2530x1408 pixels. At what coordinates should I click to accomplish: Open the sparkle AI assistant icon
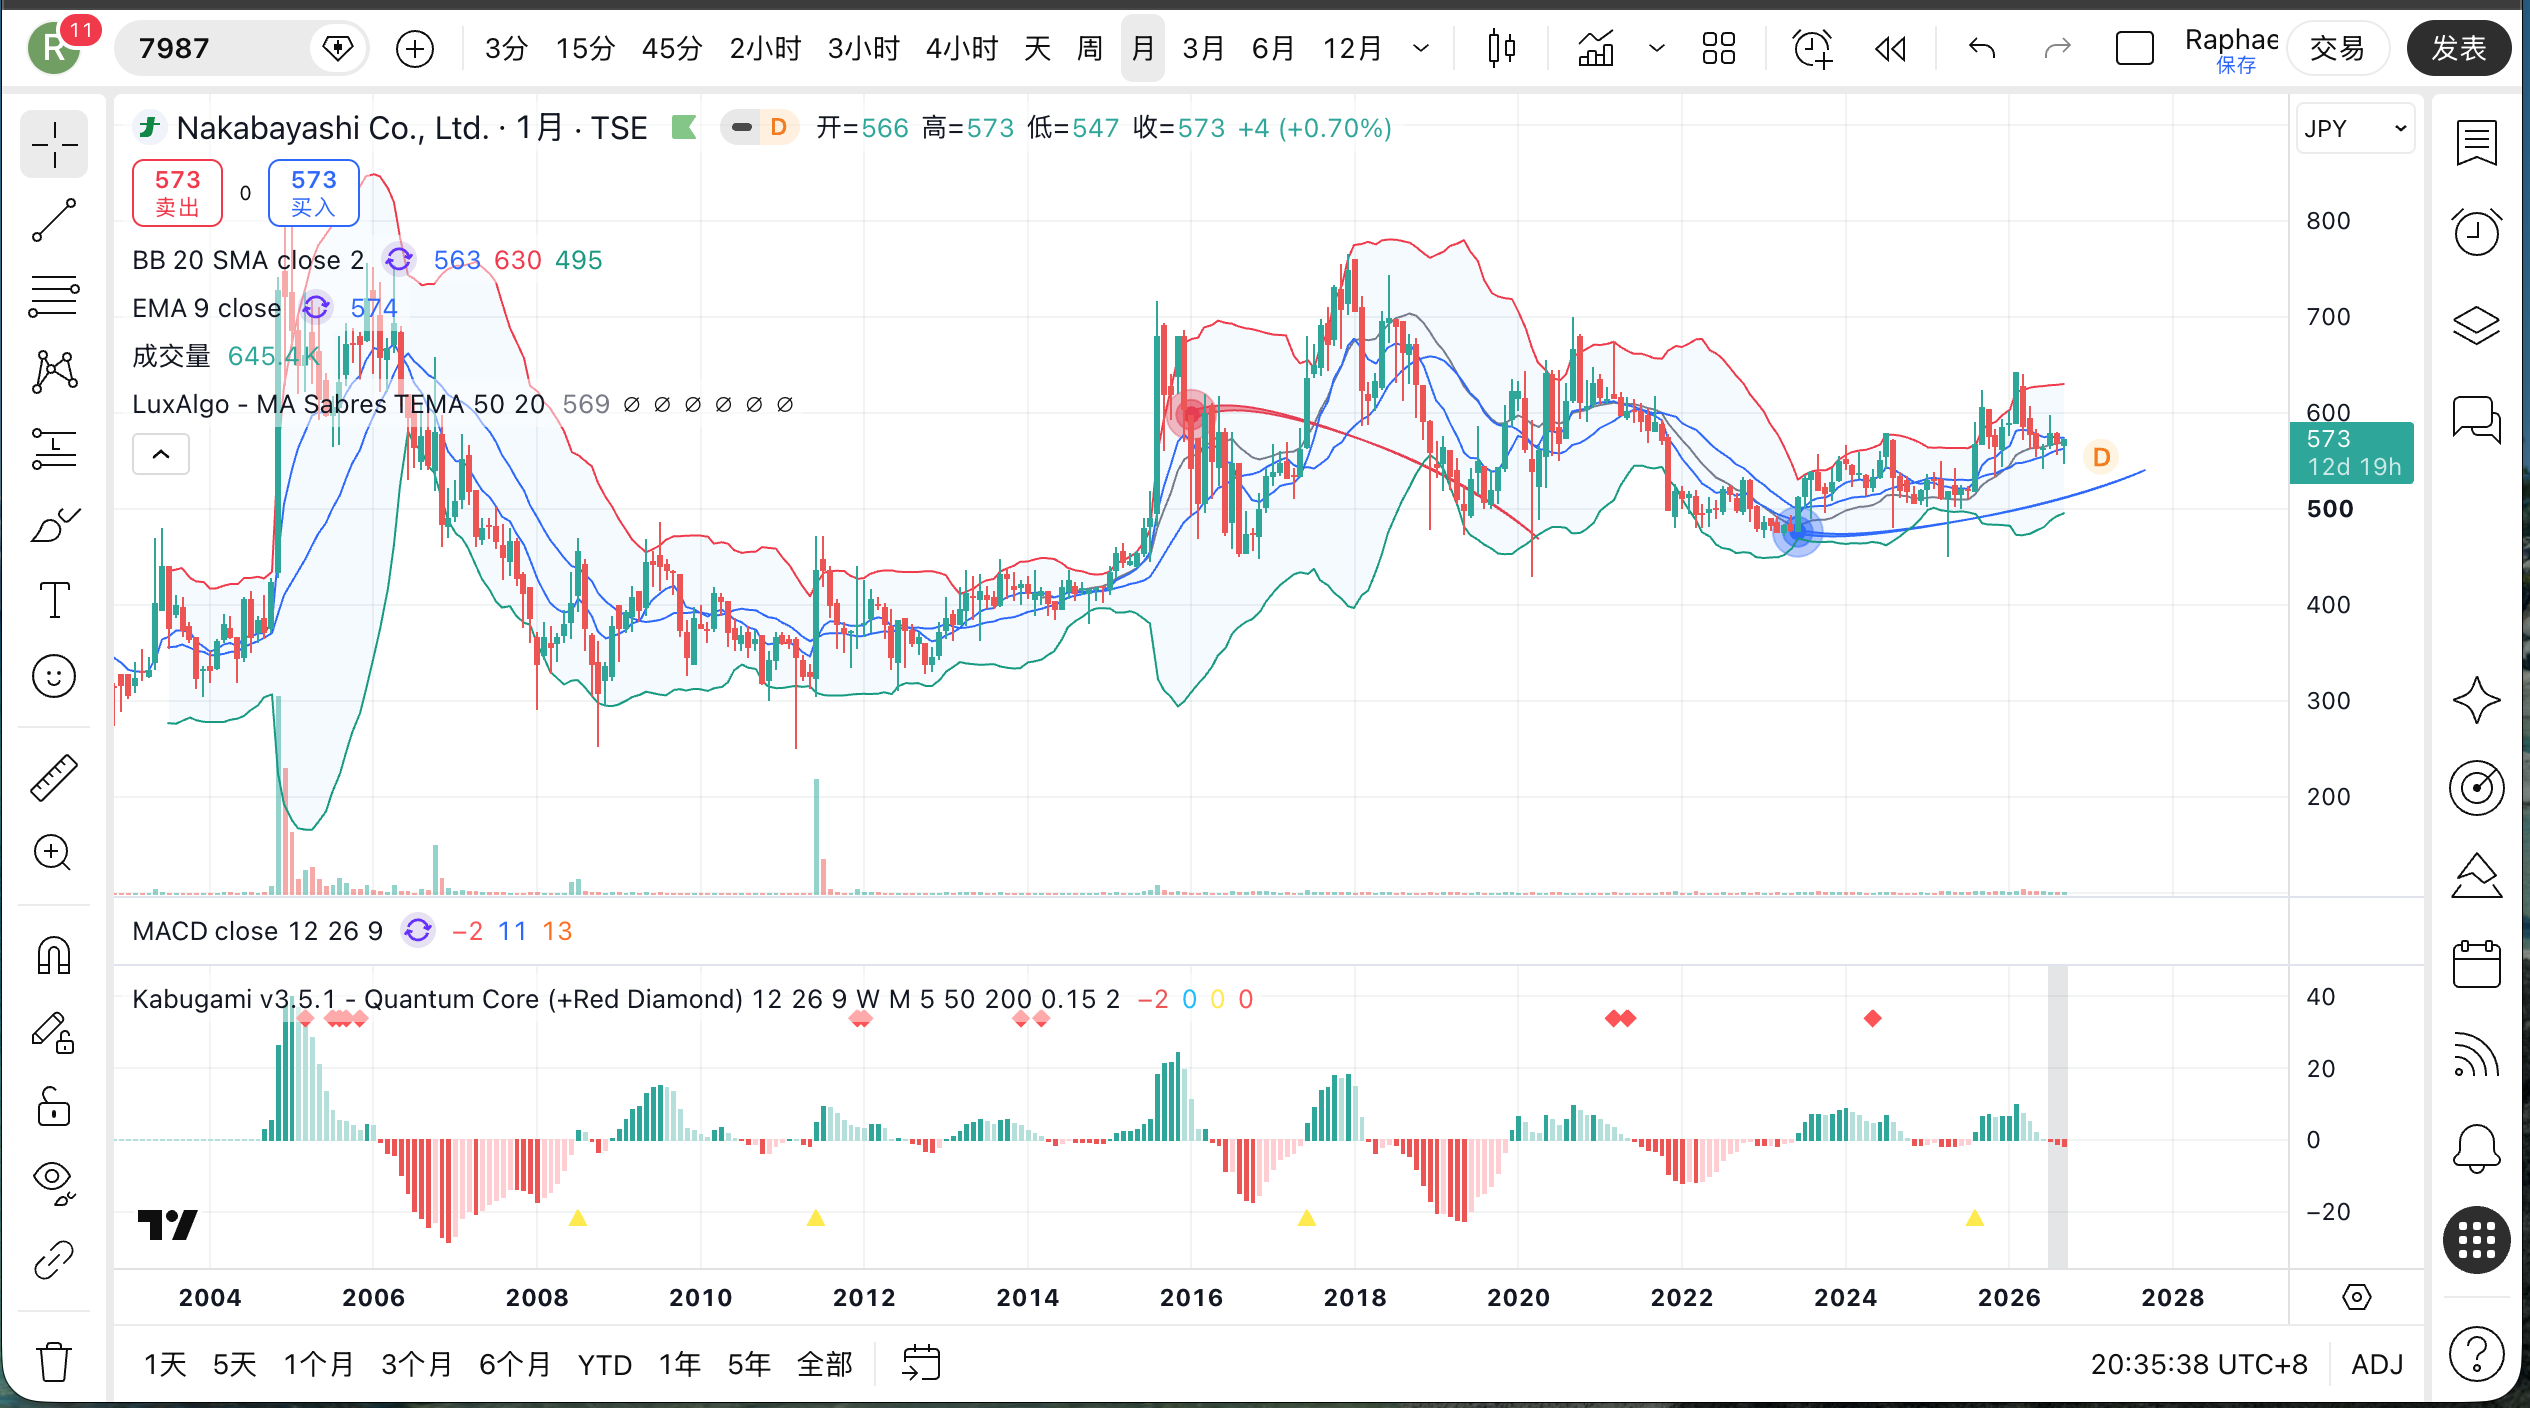tap(2476, 699)
